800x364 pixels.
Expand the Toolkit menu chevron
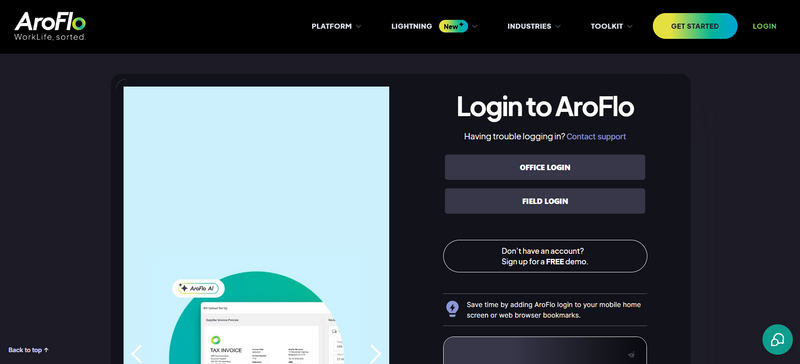pyautogui.click(x=630, y=27)
